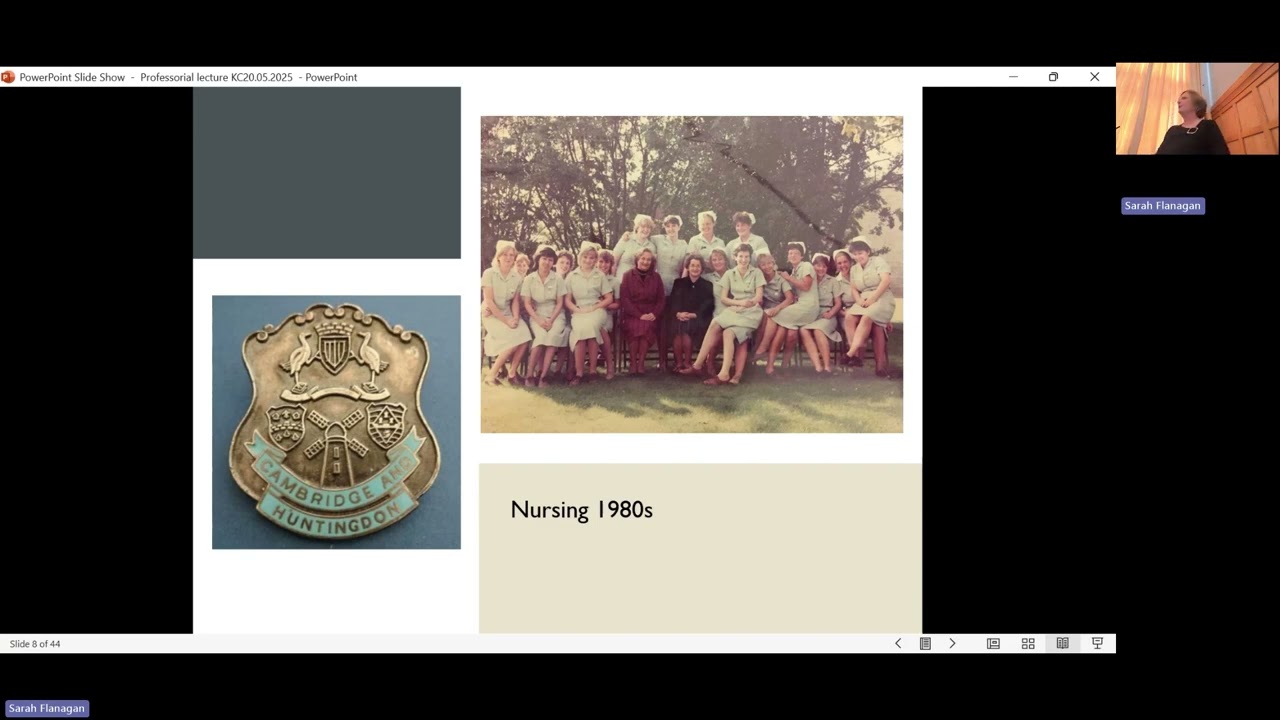Click the Sarah Flanagan label under webcam
The height and width of the screenshot is (720, 1280).
[1162, 206]
